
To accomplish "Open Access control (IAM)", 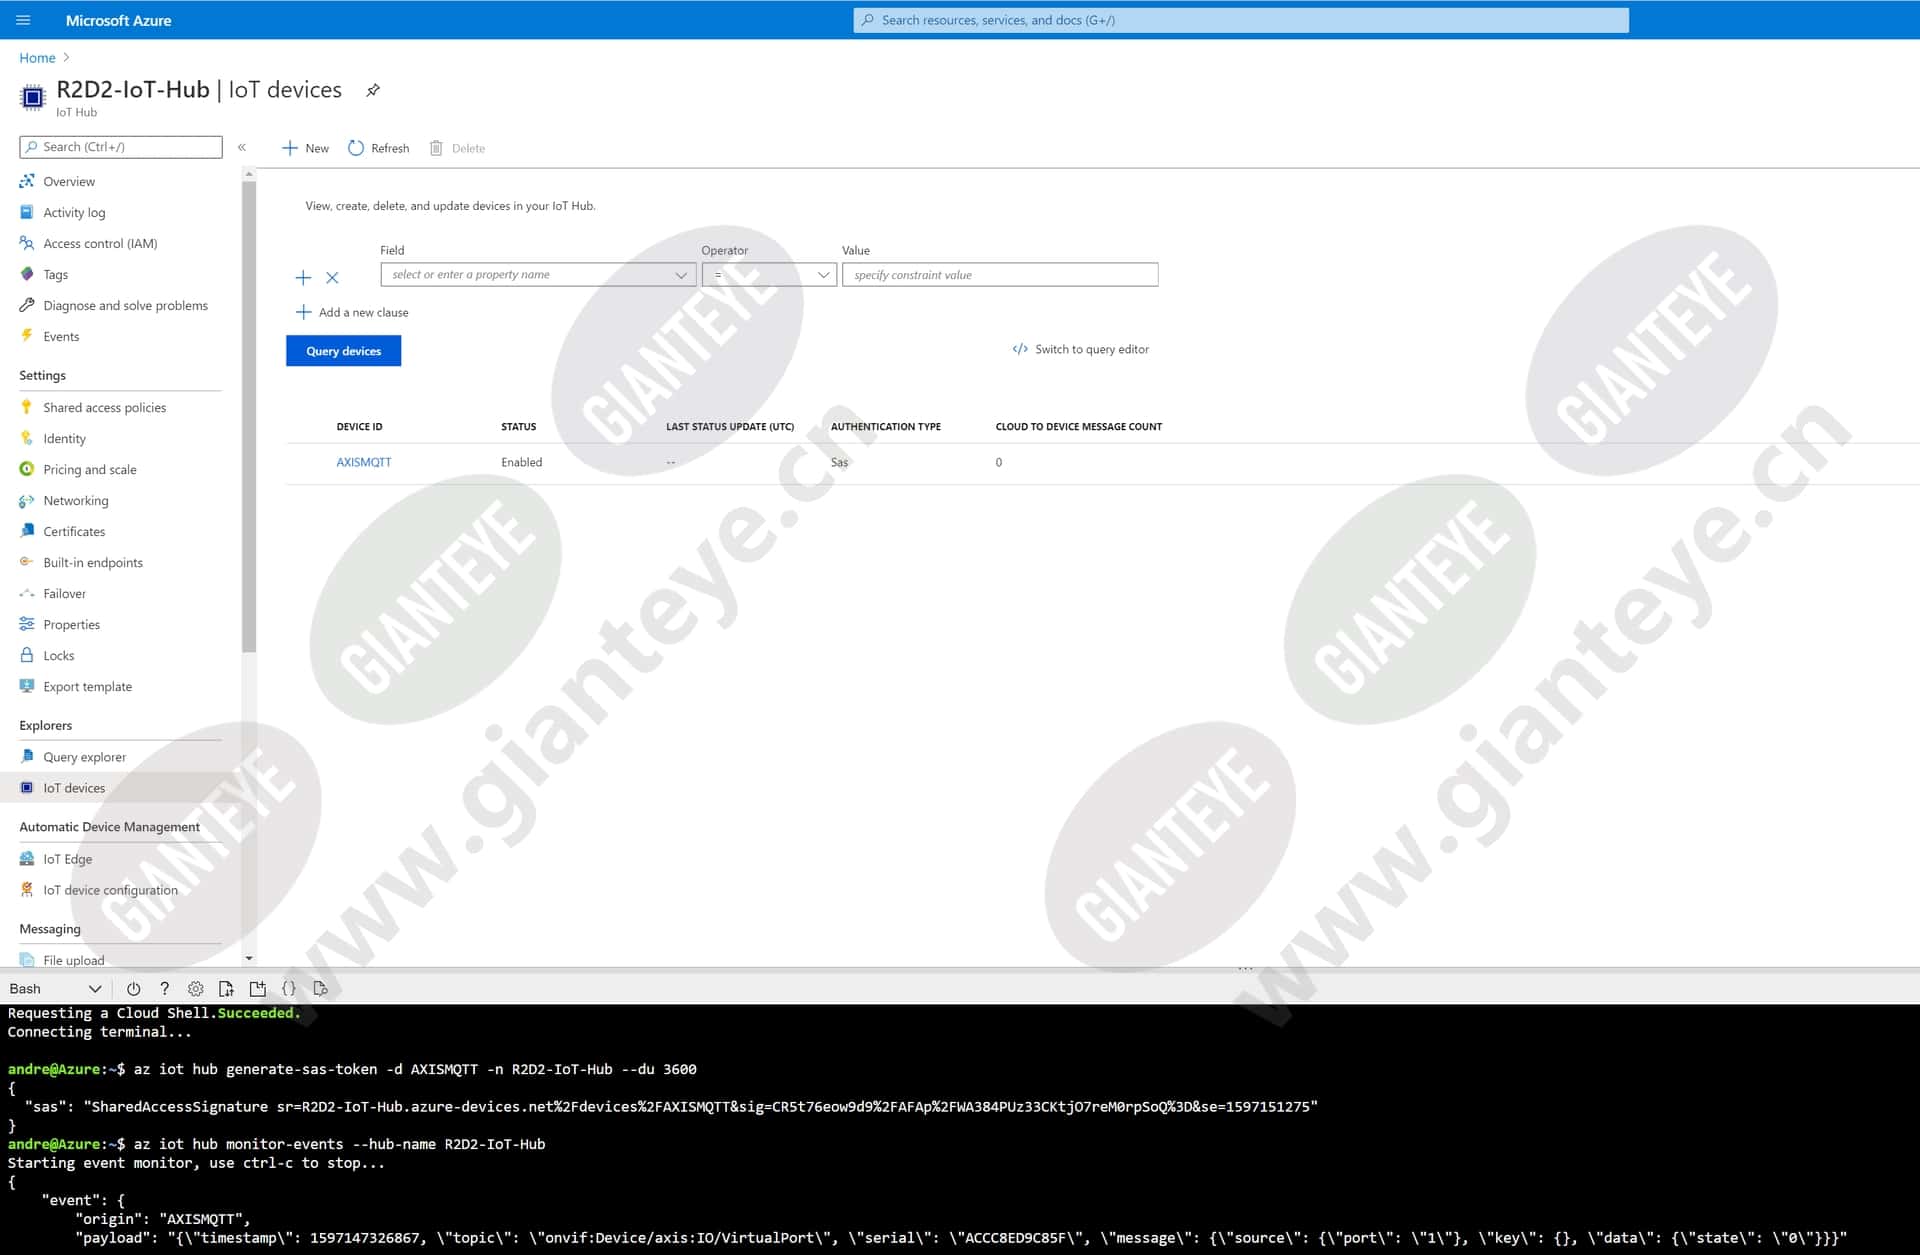I will [100, 243].
